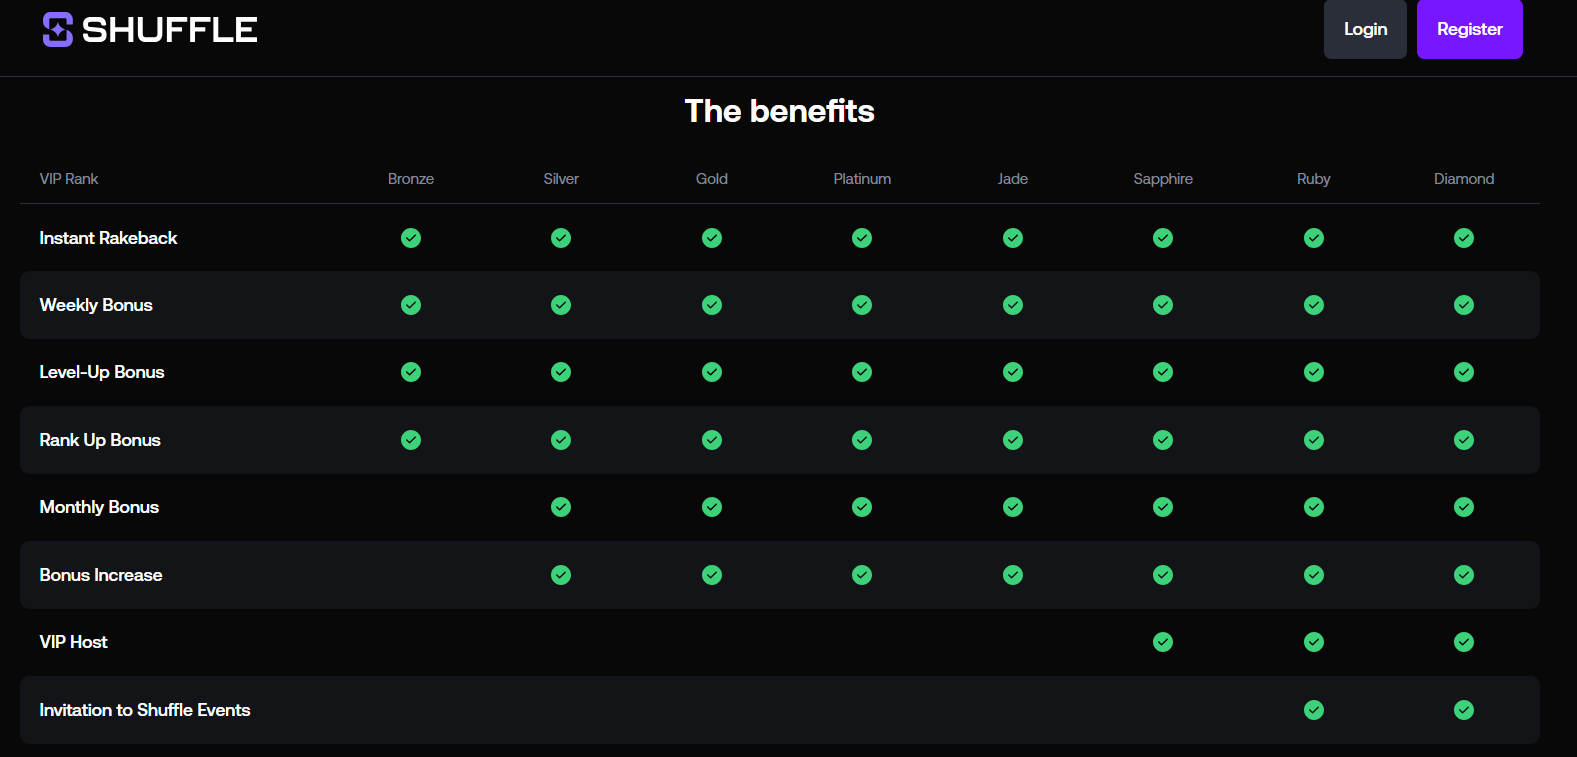Click Rank Up Bonus checkmark under Jade
Viewport: 1577px width, 757px height.
(1013, 440)
